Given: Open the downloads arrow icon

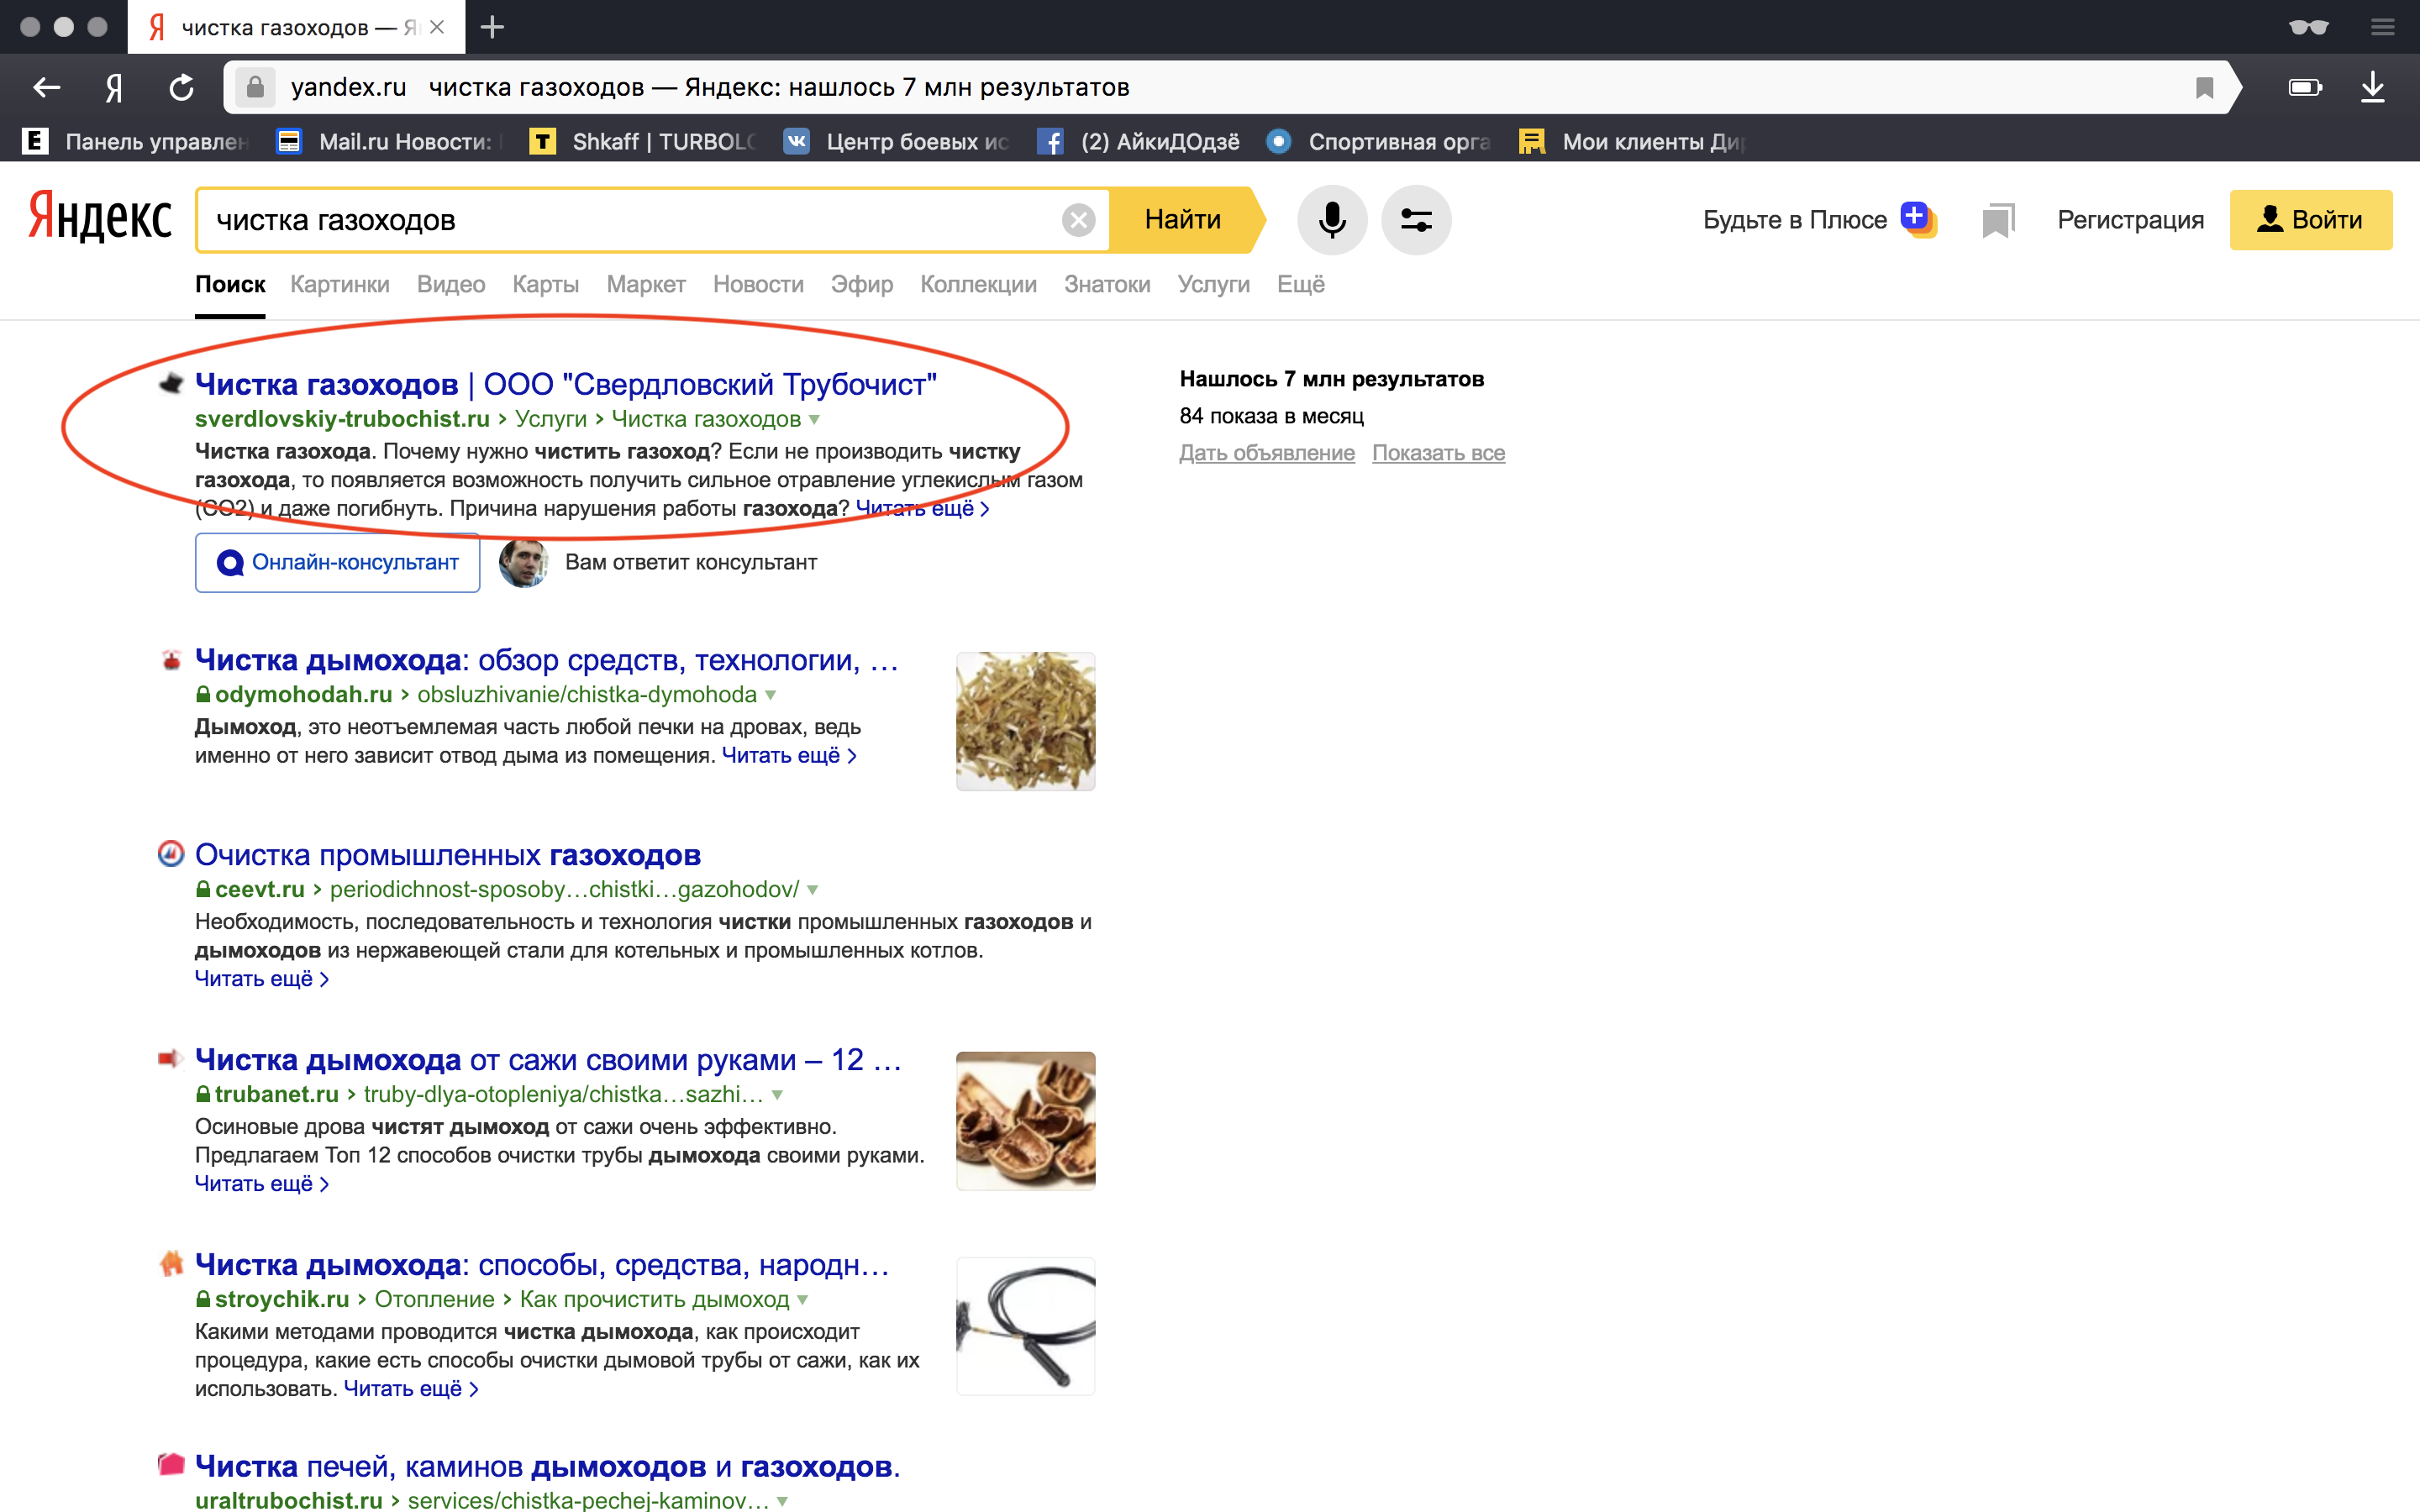Looking at the screenshot, I should point(2371,88).
